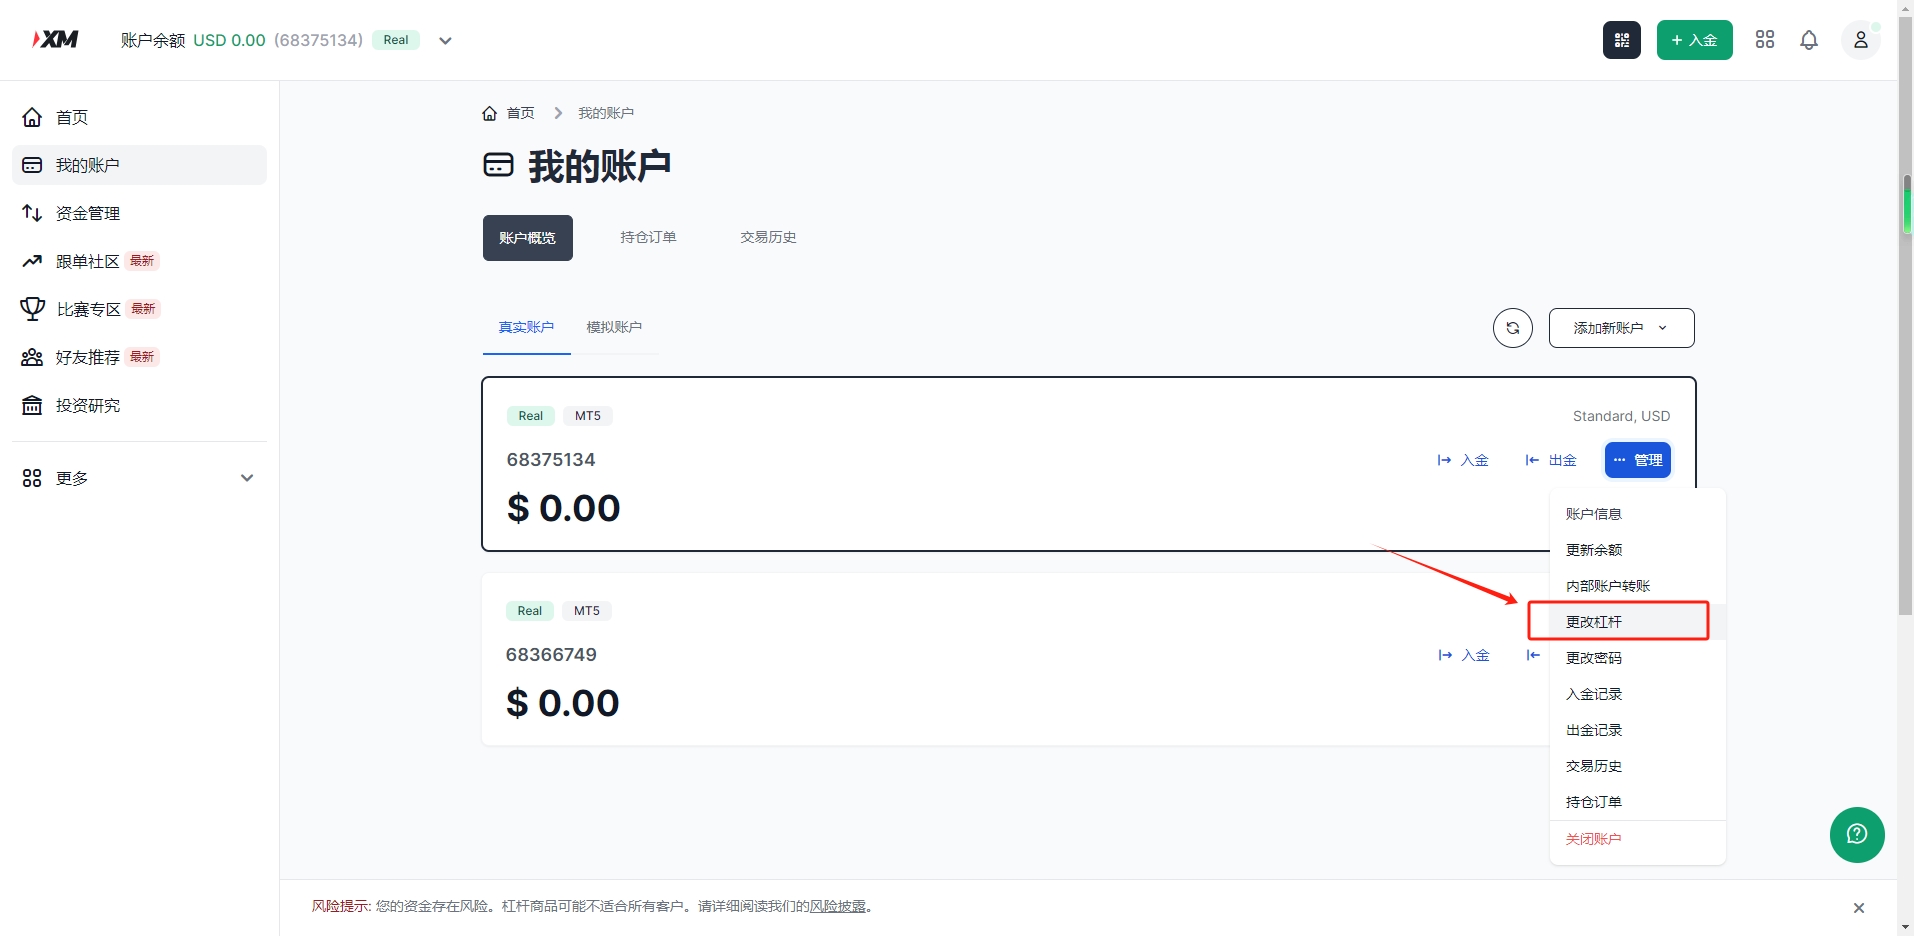Expand the 更多 section in the sidebar
The image size is (1914, 936).
tap(139, 478)
